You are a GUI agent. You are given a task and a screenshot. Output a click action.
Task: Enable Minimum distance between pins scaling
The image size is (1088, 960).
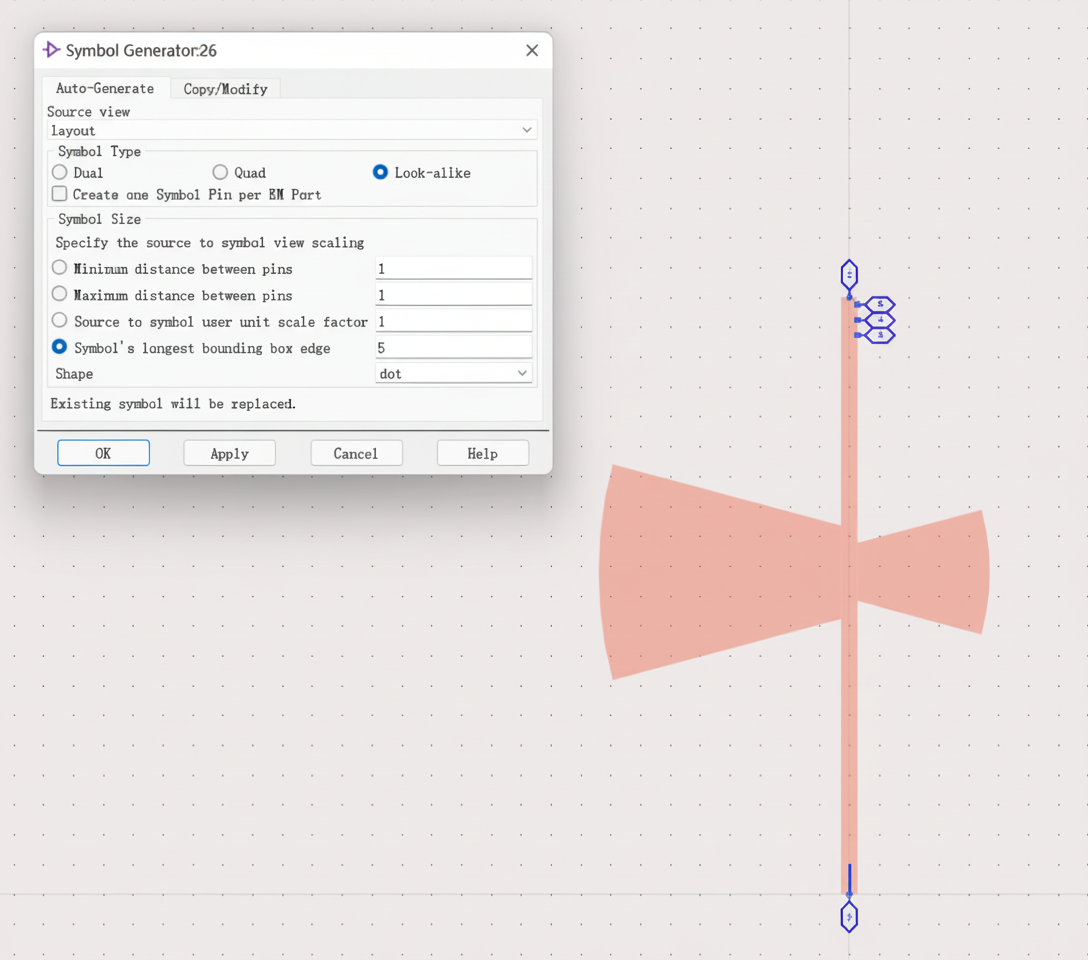click(58, 267)
